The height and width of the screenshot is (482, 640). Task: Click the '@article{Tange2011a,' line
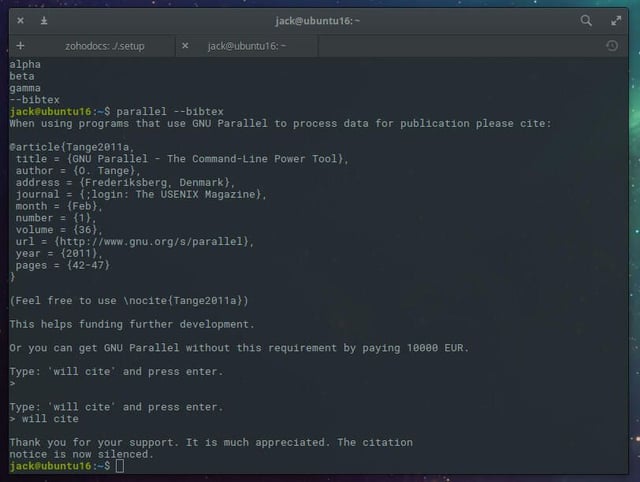(72, 147)
